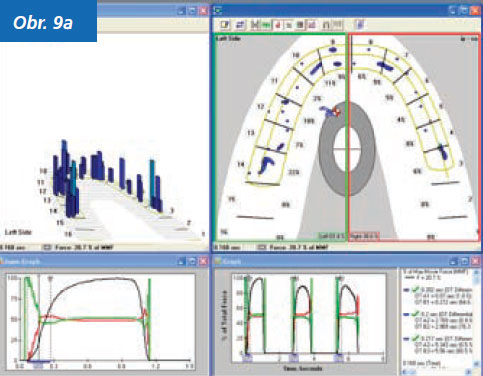Click tooth number 13 label in 2D arch
This screenshot has width=483, height=376.
coord(250,133)
